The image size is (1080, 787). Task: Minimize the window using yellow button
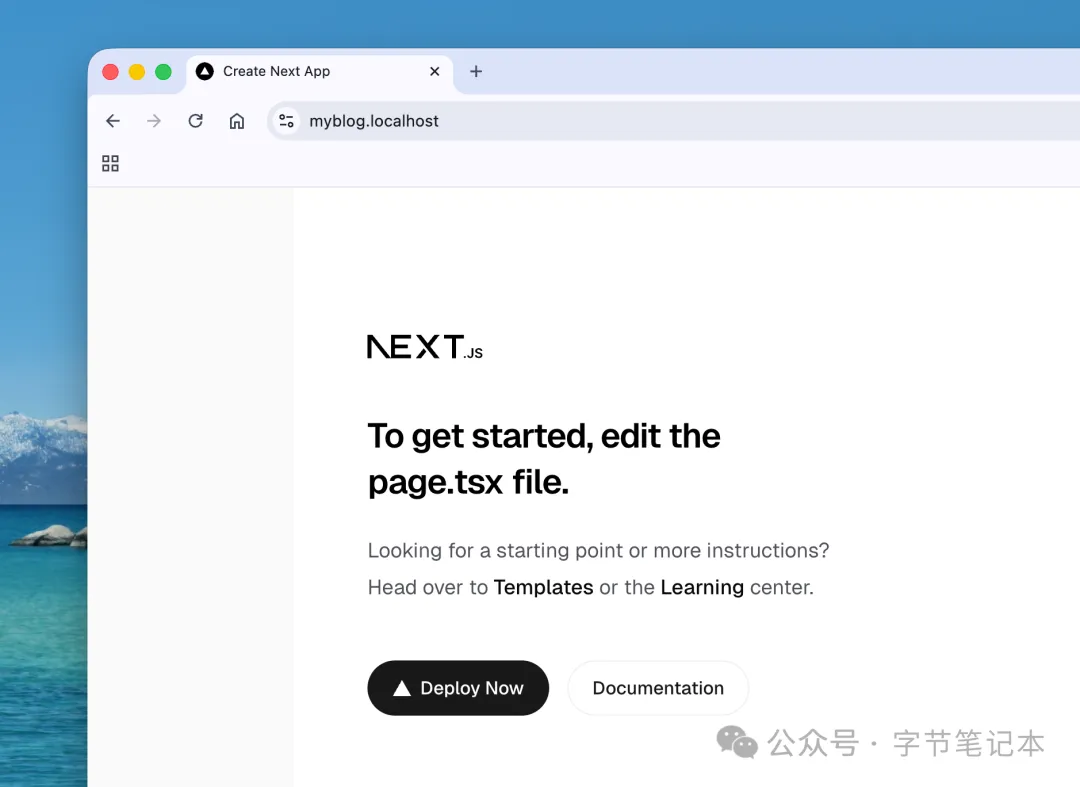(137, 72)
